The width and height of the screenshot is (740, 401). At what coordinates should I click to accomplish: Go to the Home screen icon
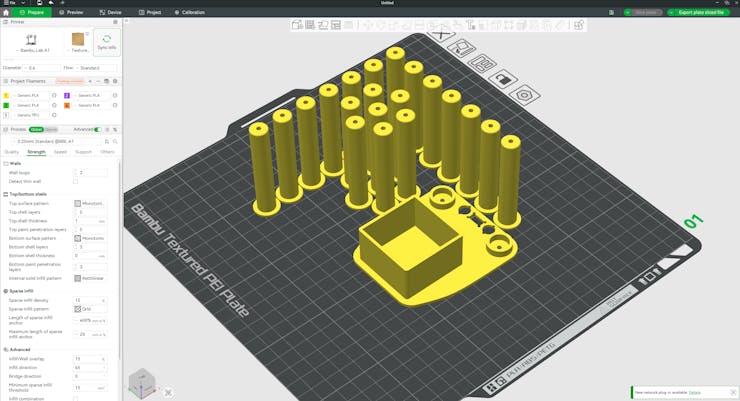pyautogui.click(x=6, y=12)
